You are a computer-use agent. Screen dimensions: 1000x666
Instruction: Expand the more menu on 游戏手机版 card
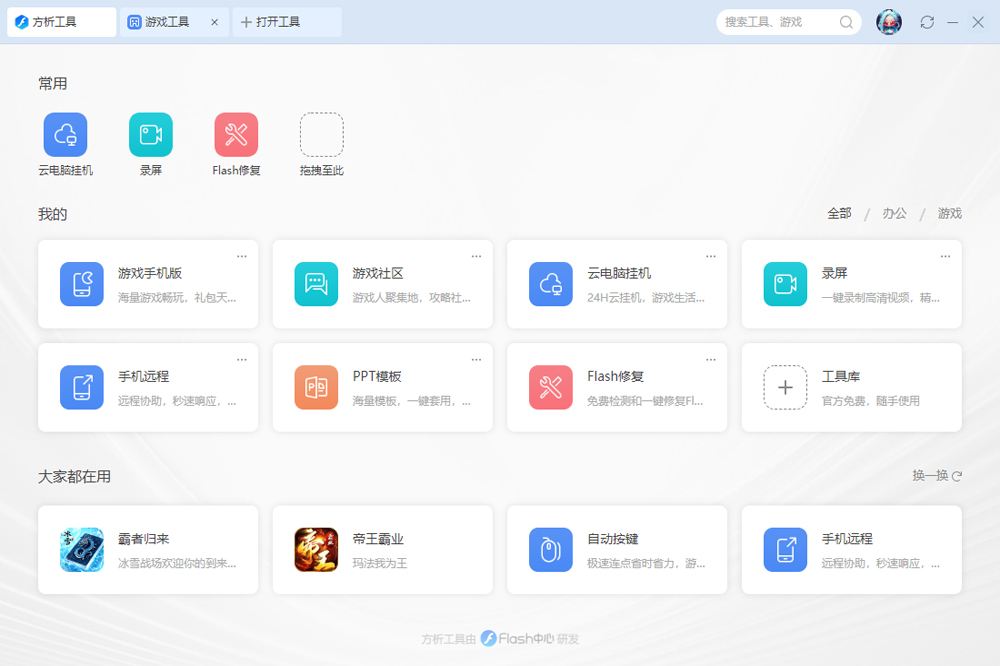(x=242, y=256)
